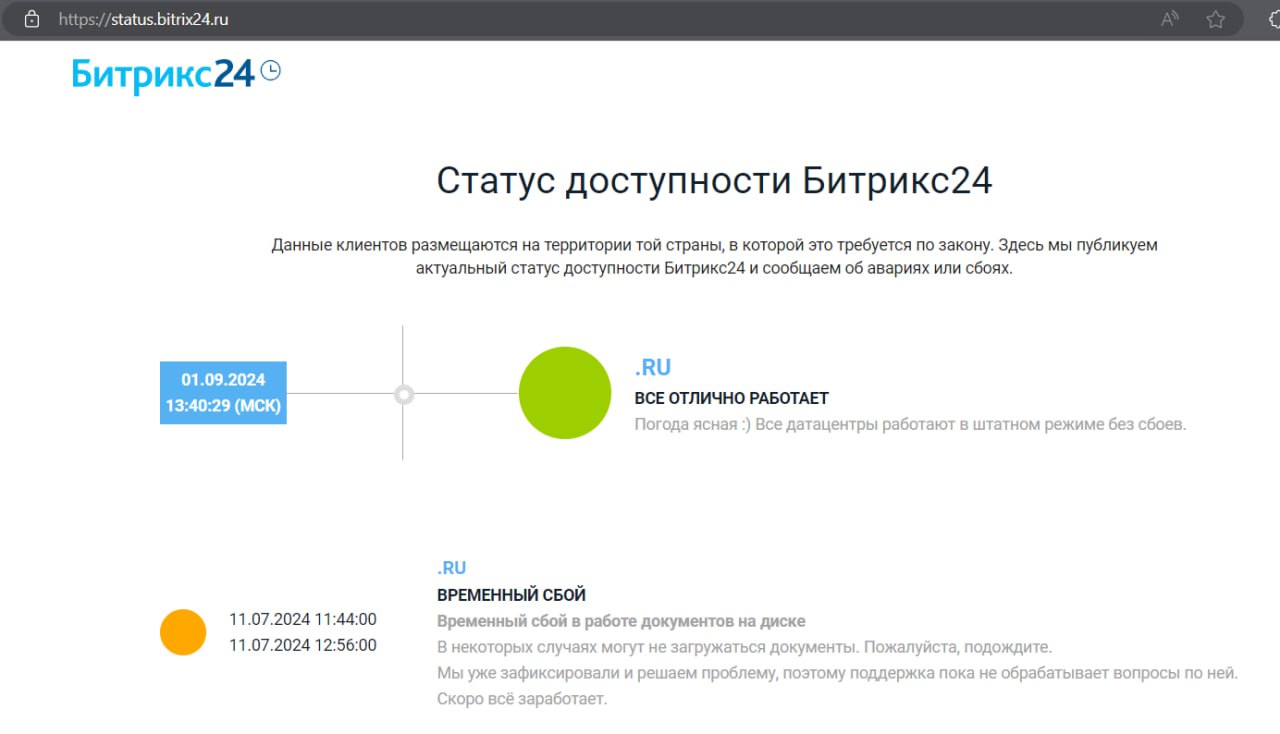Click the line Мы уже зафиксировали и решаем проблему
The height and width of the screenshot is (734, 1280).
pos(838,673)
